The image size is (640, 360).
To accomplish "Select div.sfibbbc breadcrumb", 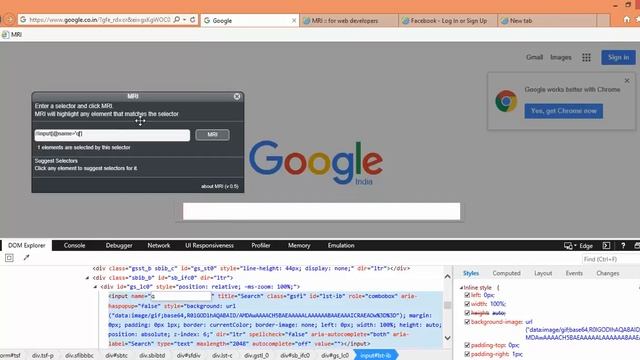I will pyautogui.click(x=80, y=356).
